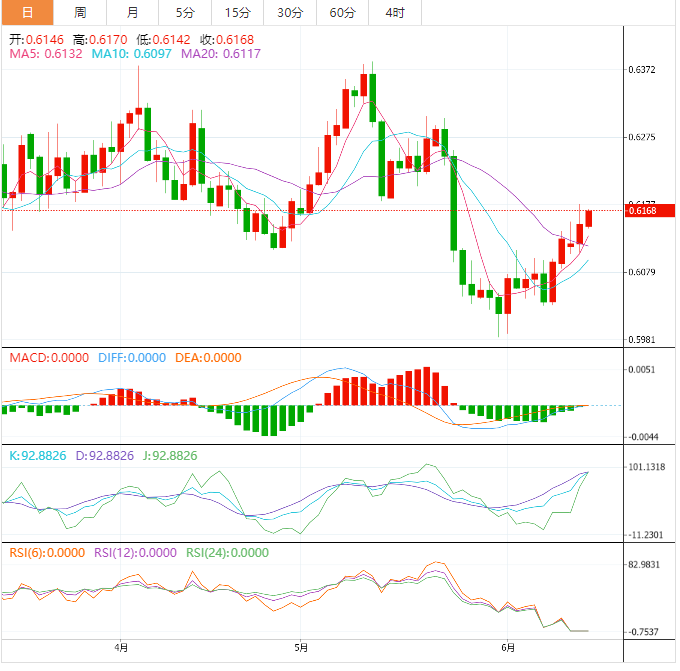Show the 4时 timeframe chart
Viewport: 680px width, 671px height.
(x=394, y=12)
